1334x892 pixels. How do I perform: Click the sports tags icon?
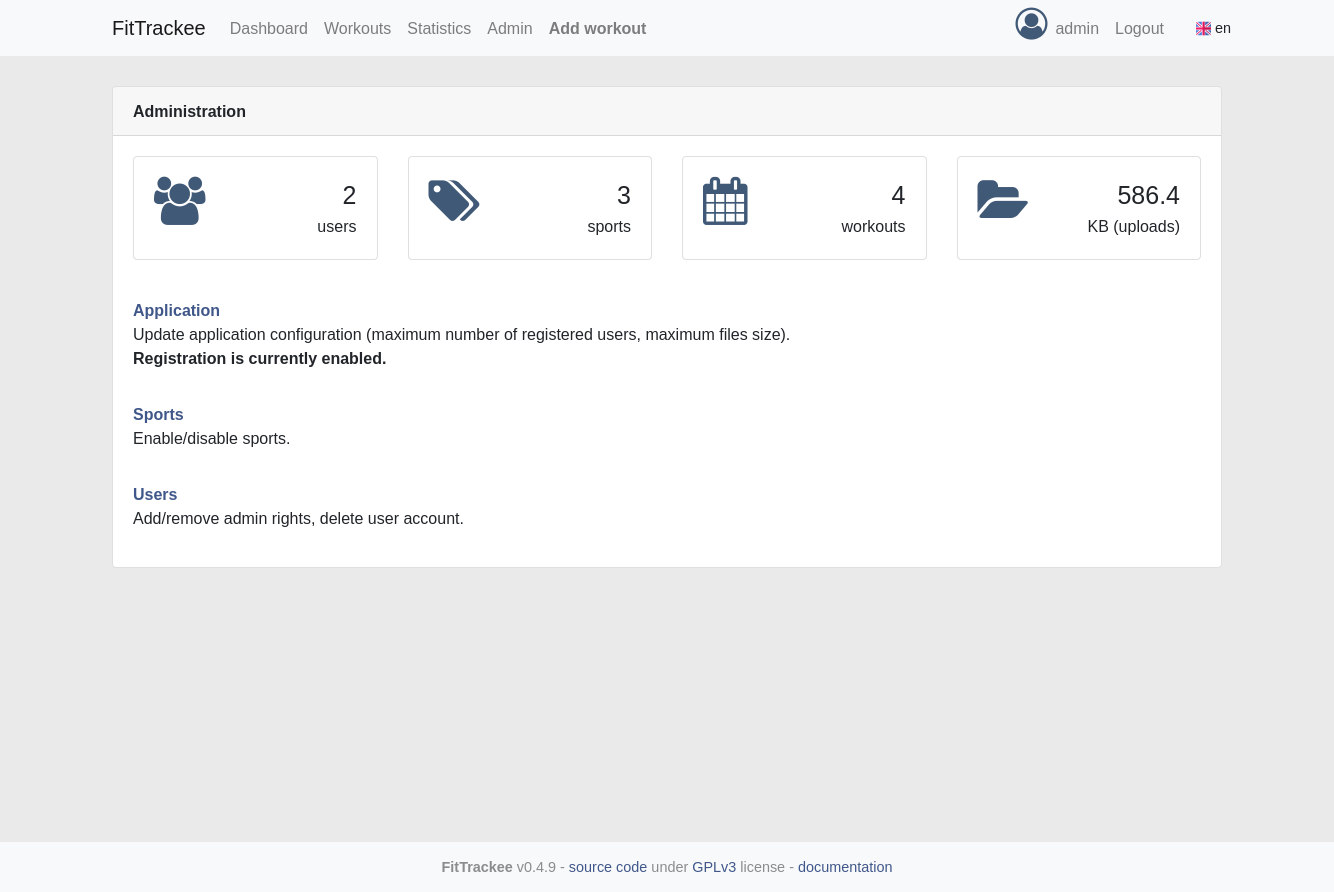coord(453,201)
